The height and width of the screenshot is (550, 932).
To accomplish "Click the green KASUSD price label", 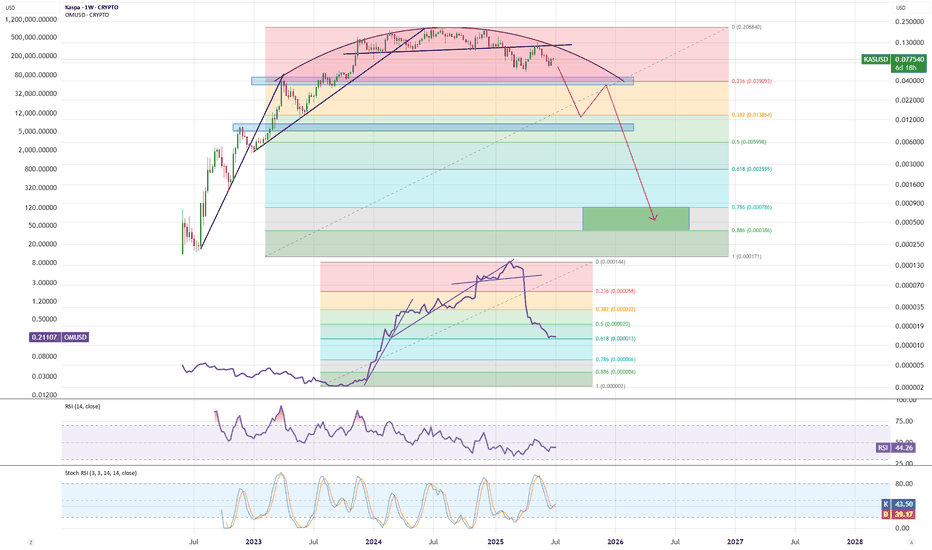I will coord(877,61).
